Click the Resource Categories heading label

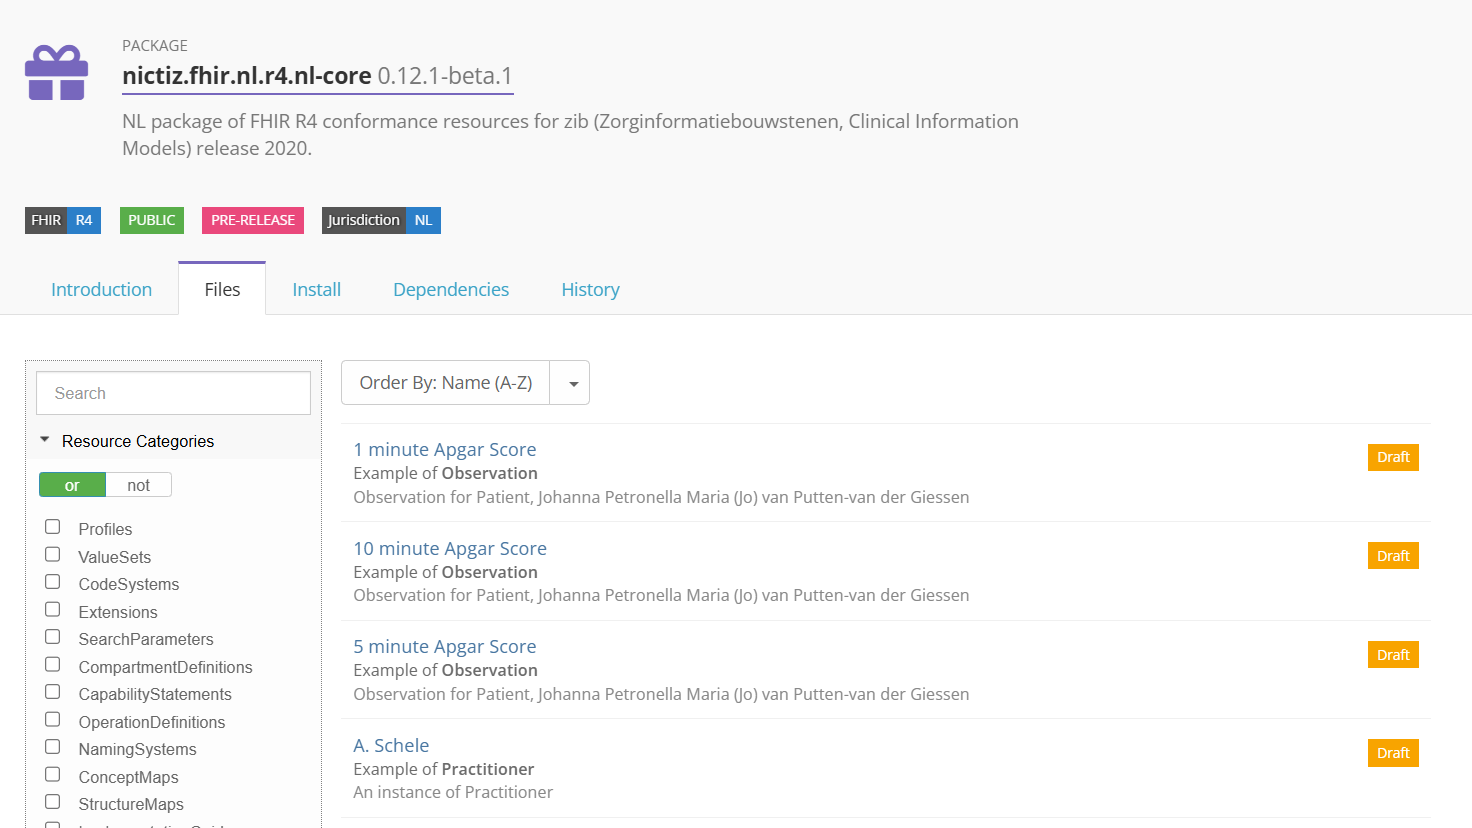click(138, 441)
